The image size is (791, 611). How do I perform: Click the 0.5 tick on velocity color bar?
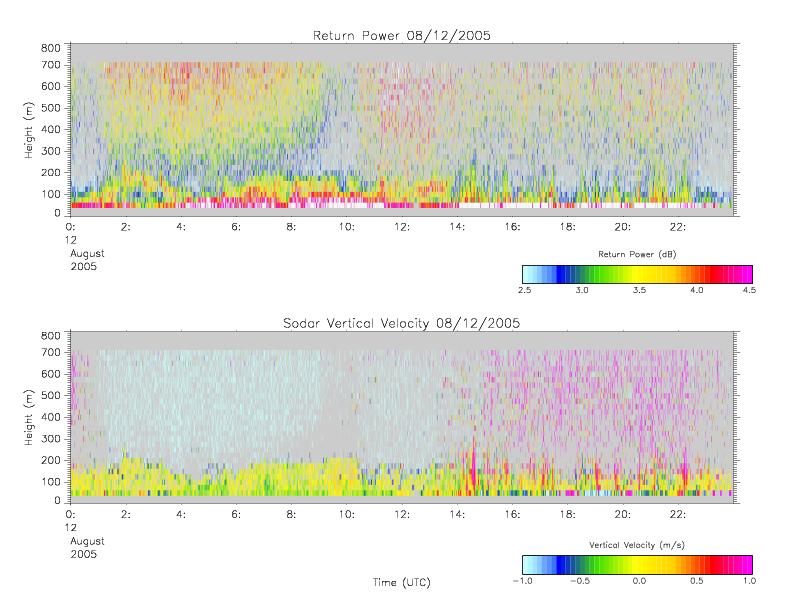696,581
